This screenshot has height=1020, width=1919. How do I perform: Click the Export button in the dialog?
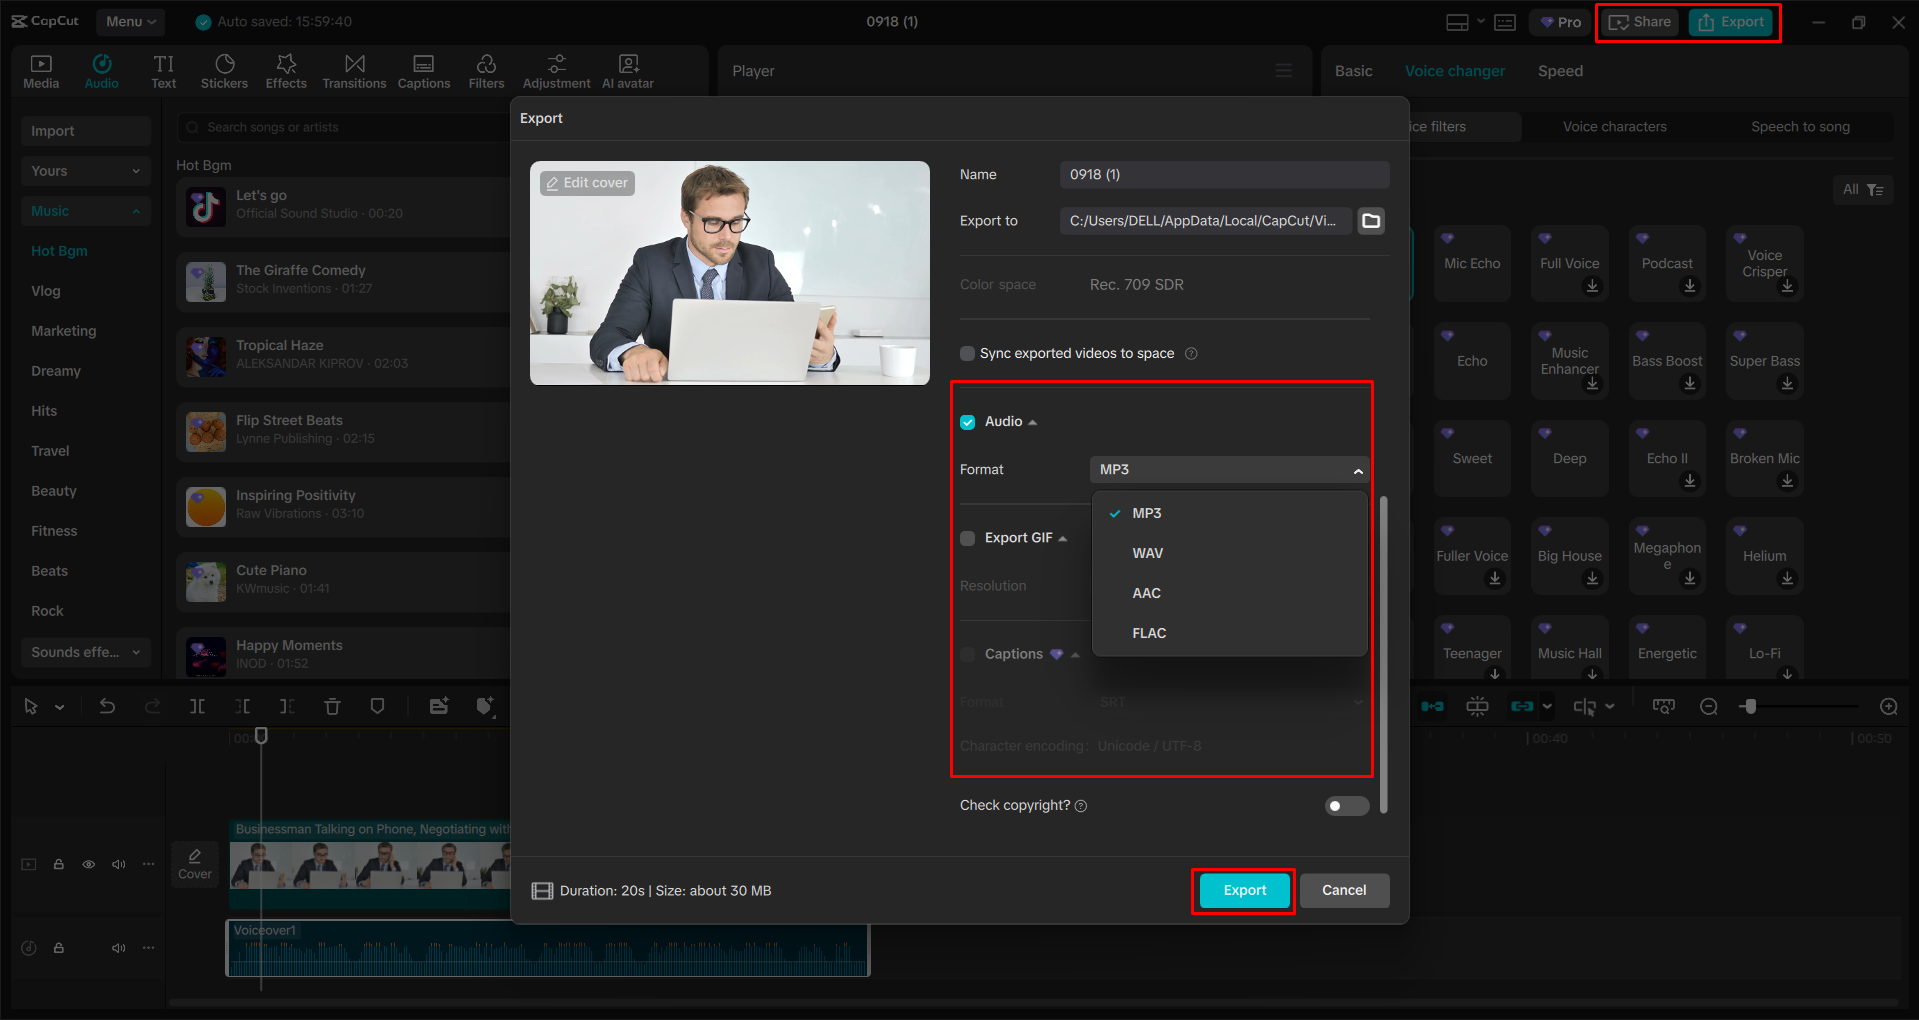pos(1242,890)
